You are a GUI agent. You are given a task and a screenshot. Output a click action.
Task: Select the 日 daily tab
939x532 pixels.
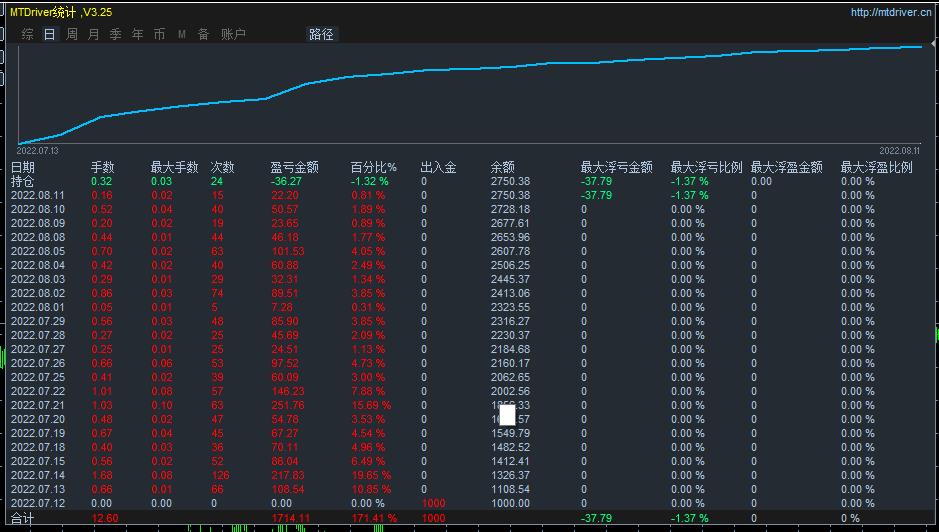(50, 34)
